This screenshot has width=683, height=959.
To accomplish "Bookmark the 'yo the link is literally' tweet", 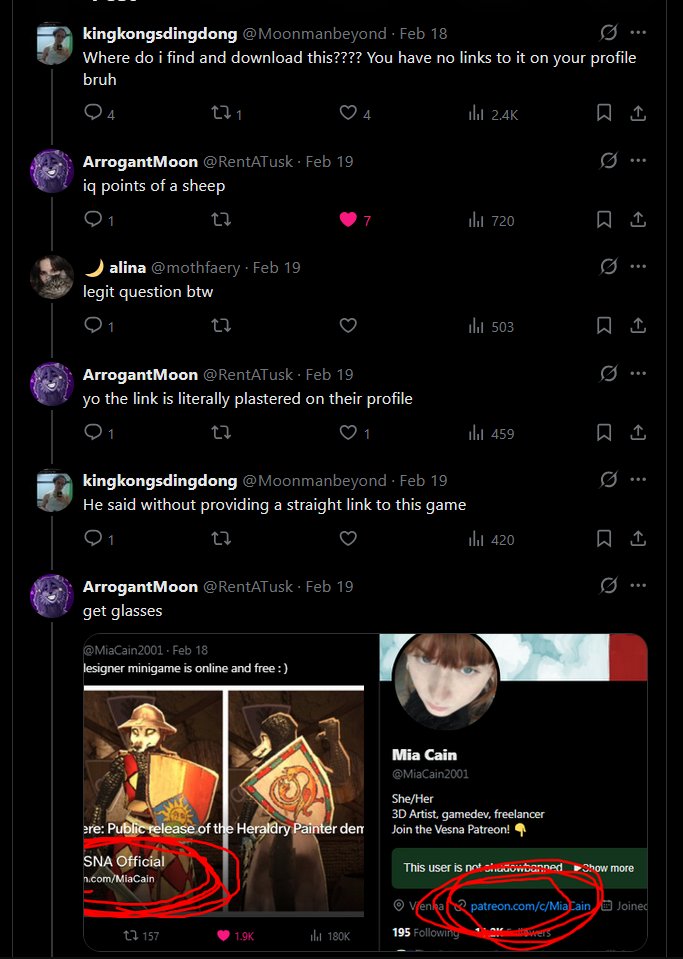I will (604, 432).
